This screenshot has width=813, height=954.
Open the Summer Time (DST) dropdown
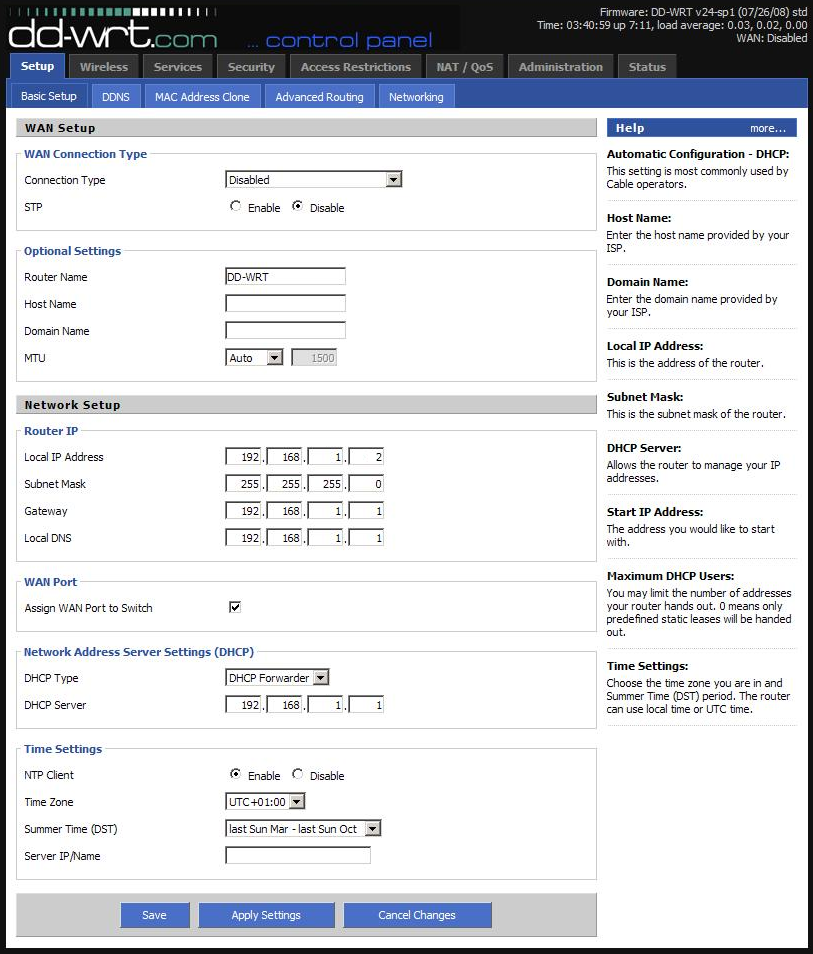pos(303,828)
